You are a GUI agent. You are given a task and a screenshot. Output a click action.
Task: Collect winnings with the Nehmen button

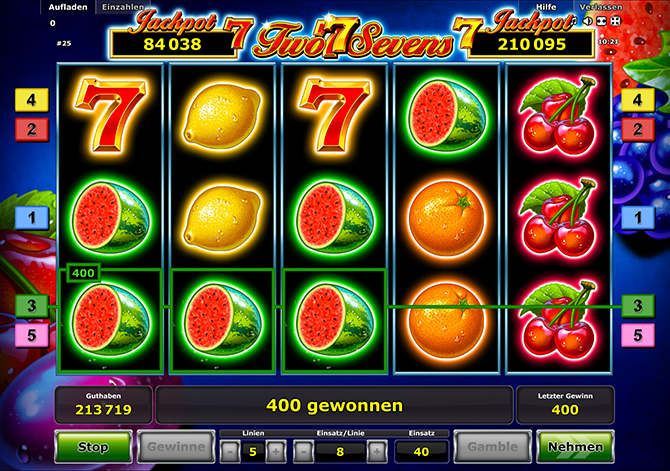[575, 447]
